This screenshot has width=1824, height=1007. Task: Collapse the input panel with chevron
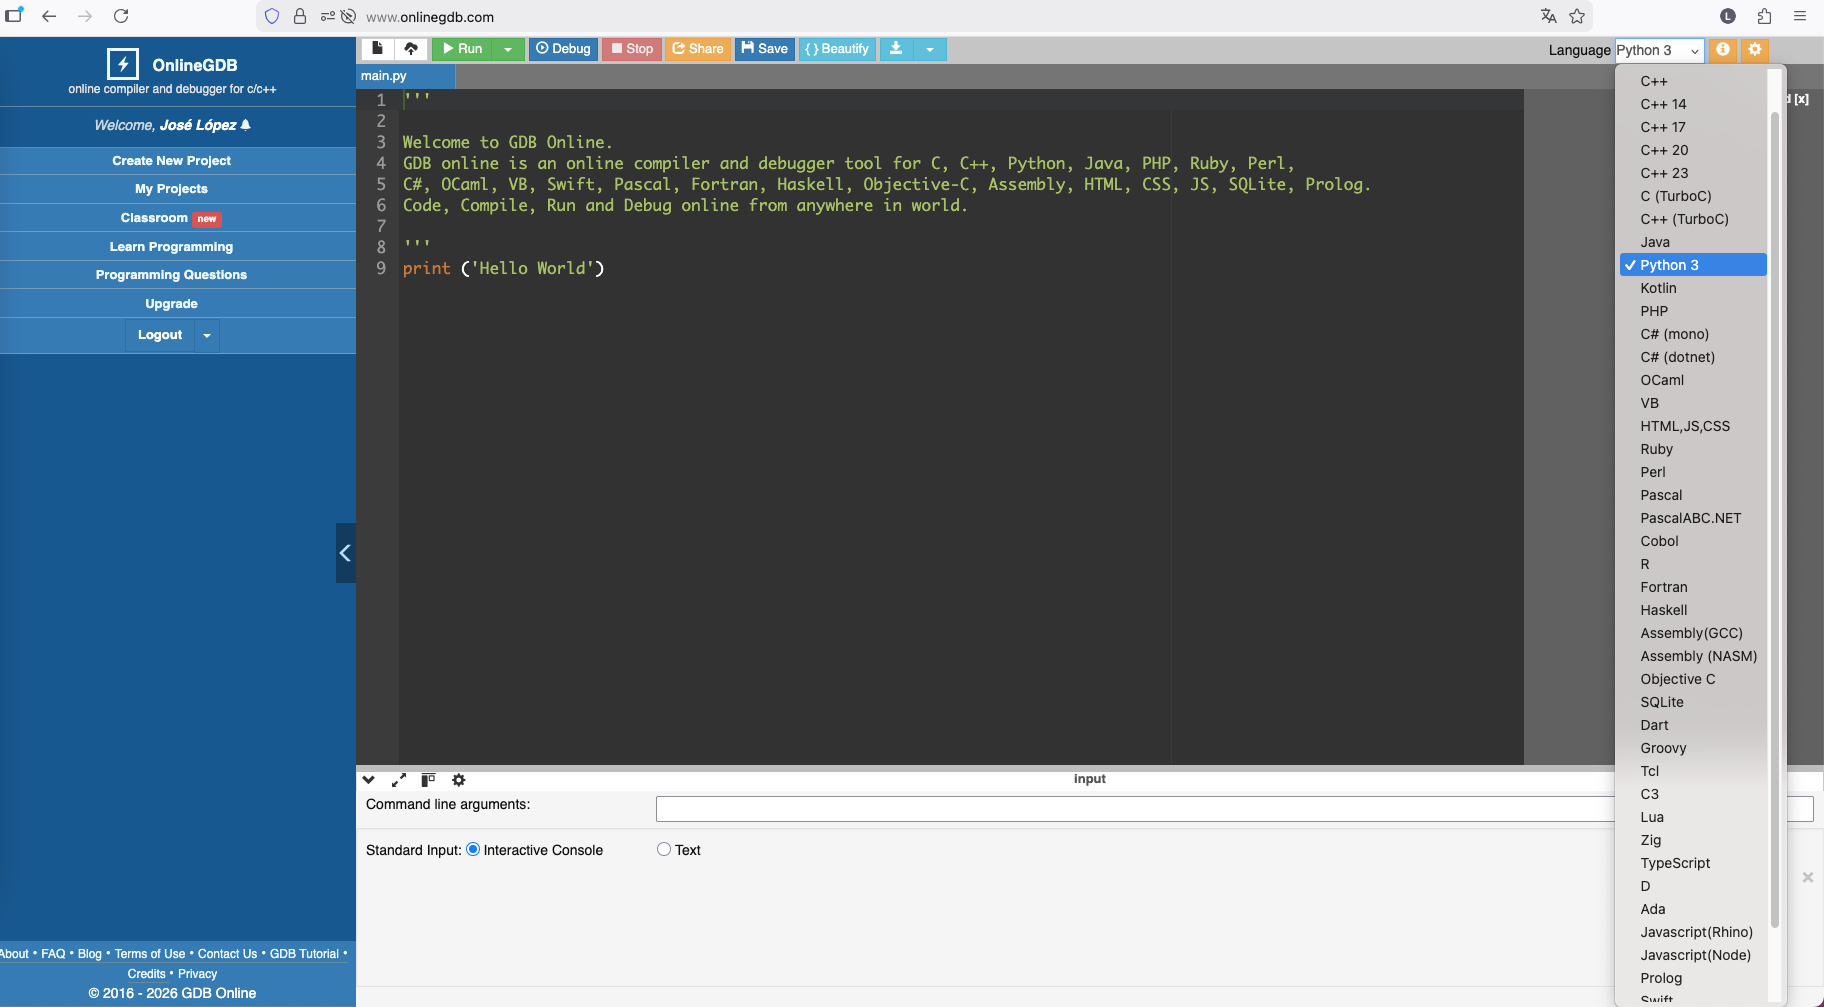pos(369,780)
